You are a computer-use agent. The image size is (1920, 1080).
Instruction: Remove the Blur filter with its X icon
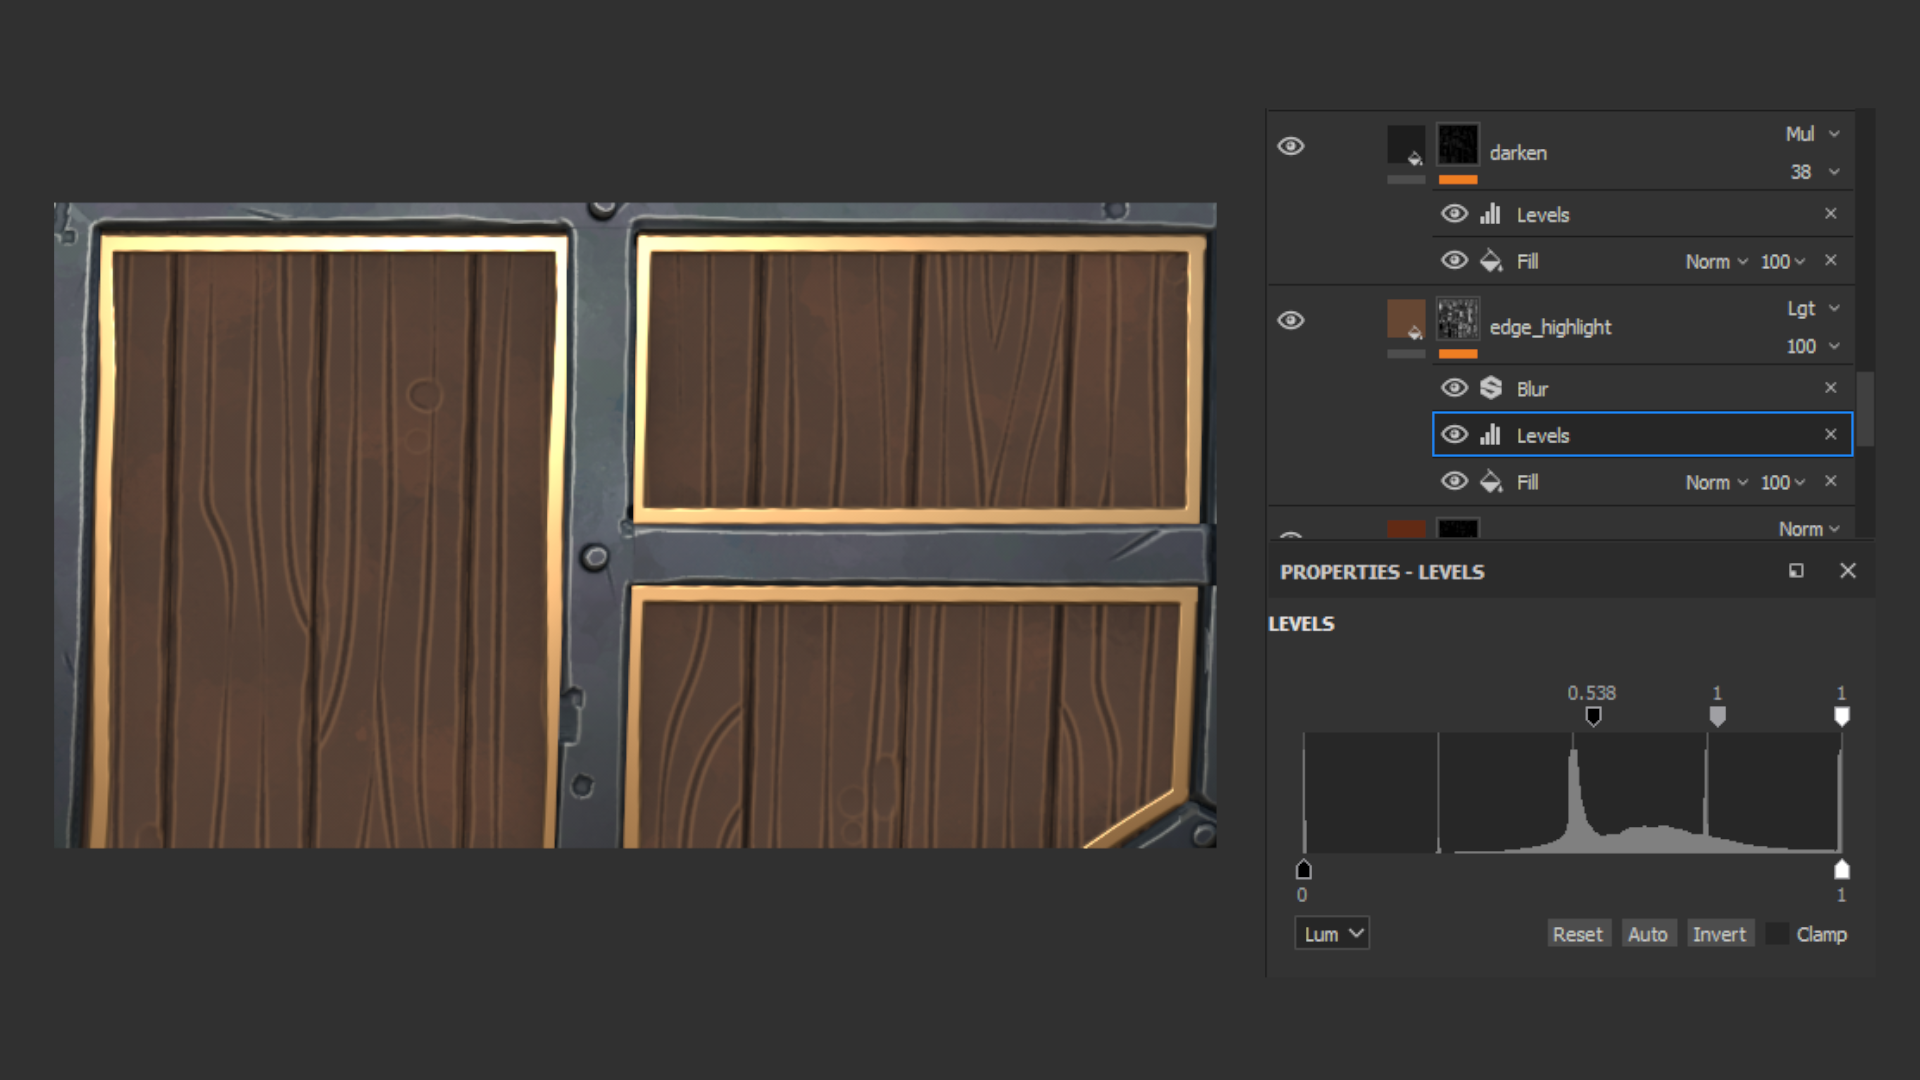(x=1830, y=388)
